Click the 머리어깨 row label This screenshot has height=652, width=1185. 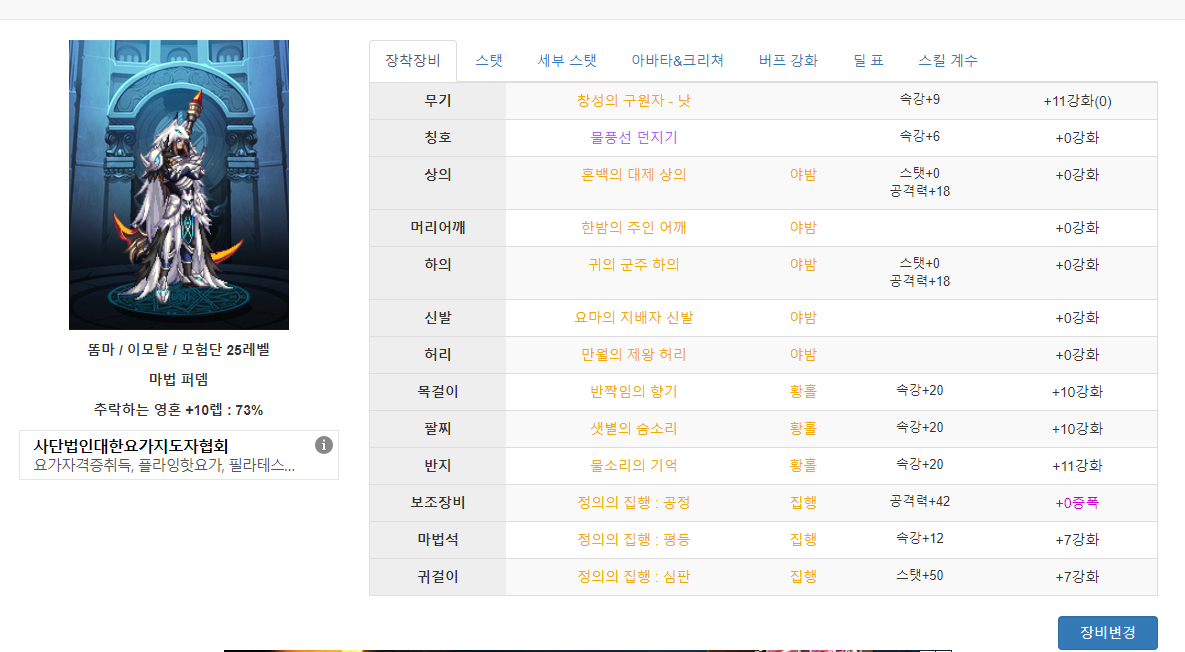[438, 227]
